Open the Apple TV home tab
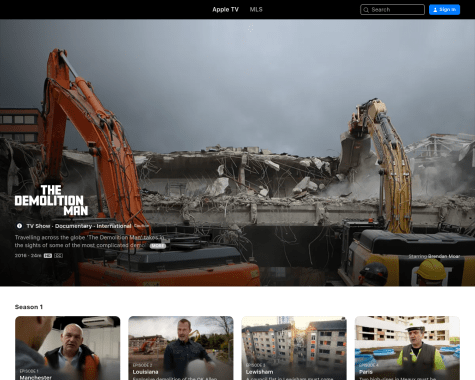The height and width of the screenshot is (380, 475). 225,9
